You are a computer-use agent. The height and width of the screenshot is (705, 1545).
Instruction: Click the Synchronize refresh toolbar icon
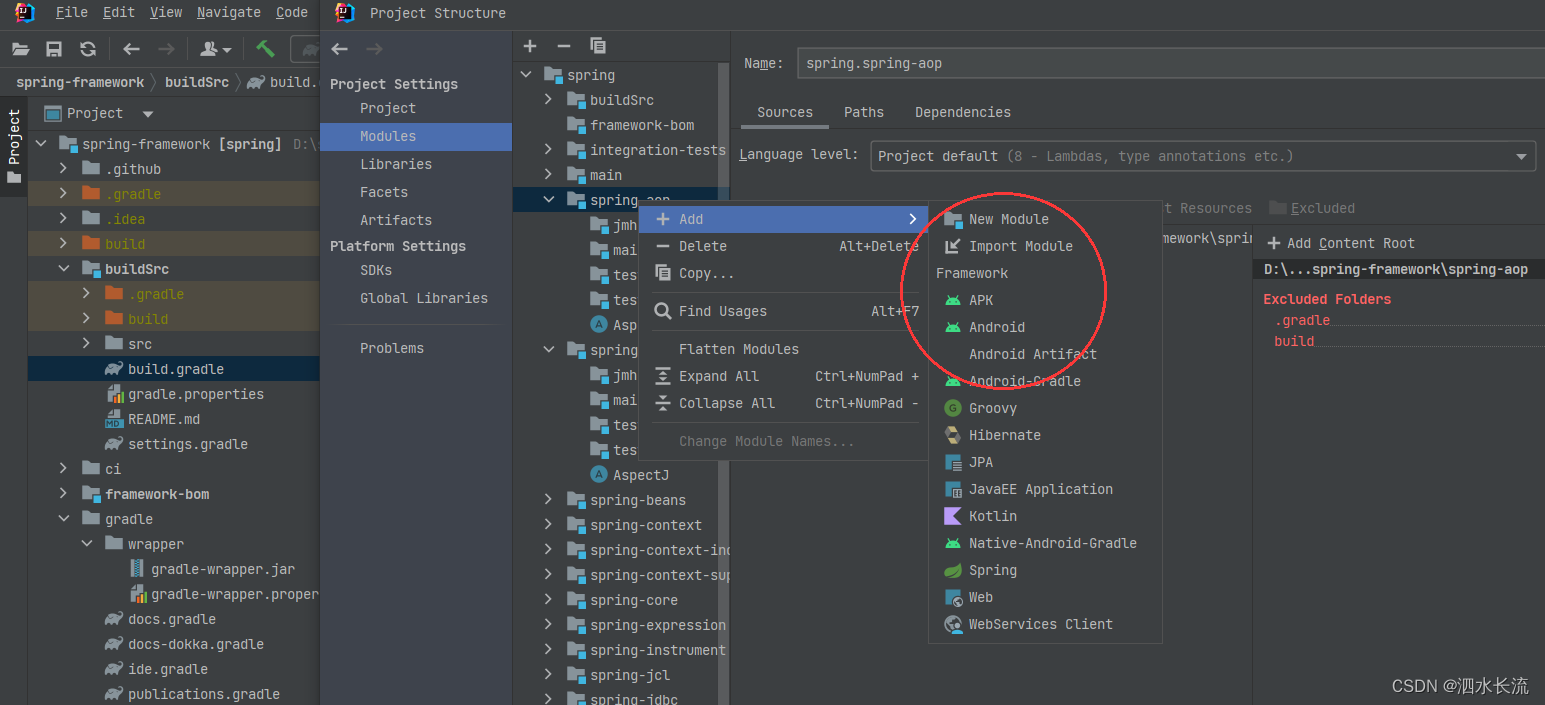click(88, 49)
